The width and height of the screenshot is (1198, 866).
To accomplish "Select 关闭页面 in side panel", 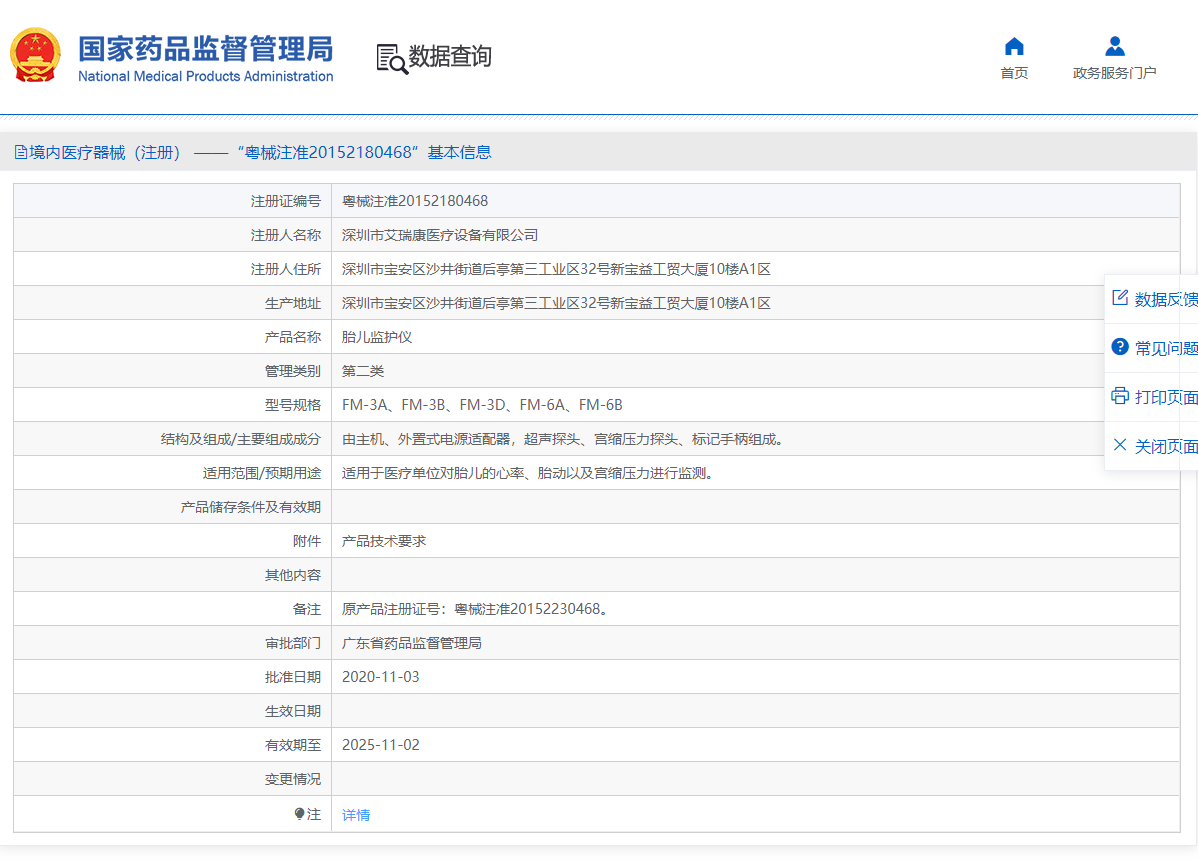I will 1166,446.
